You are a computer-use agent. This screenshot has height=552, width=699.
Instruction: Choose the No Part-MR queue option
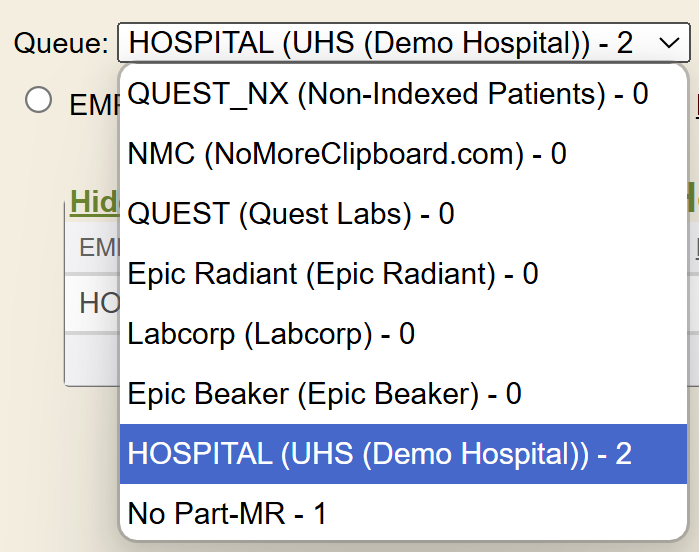point(227,514)
